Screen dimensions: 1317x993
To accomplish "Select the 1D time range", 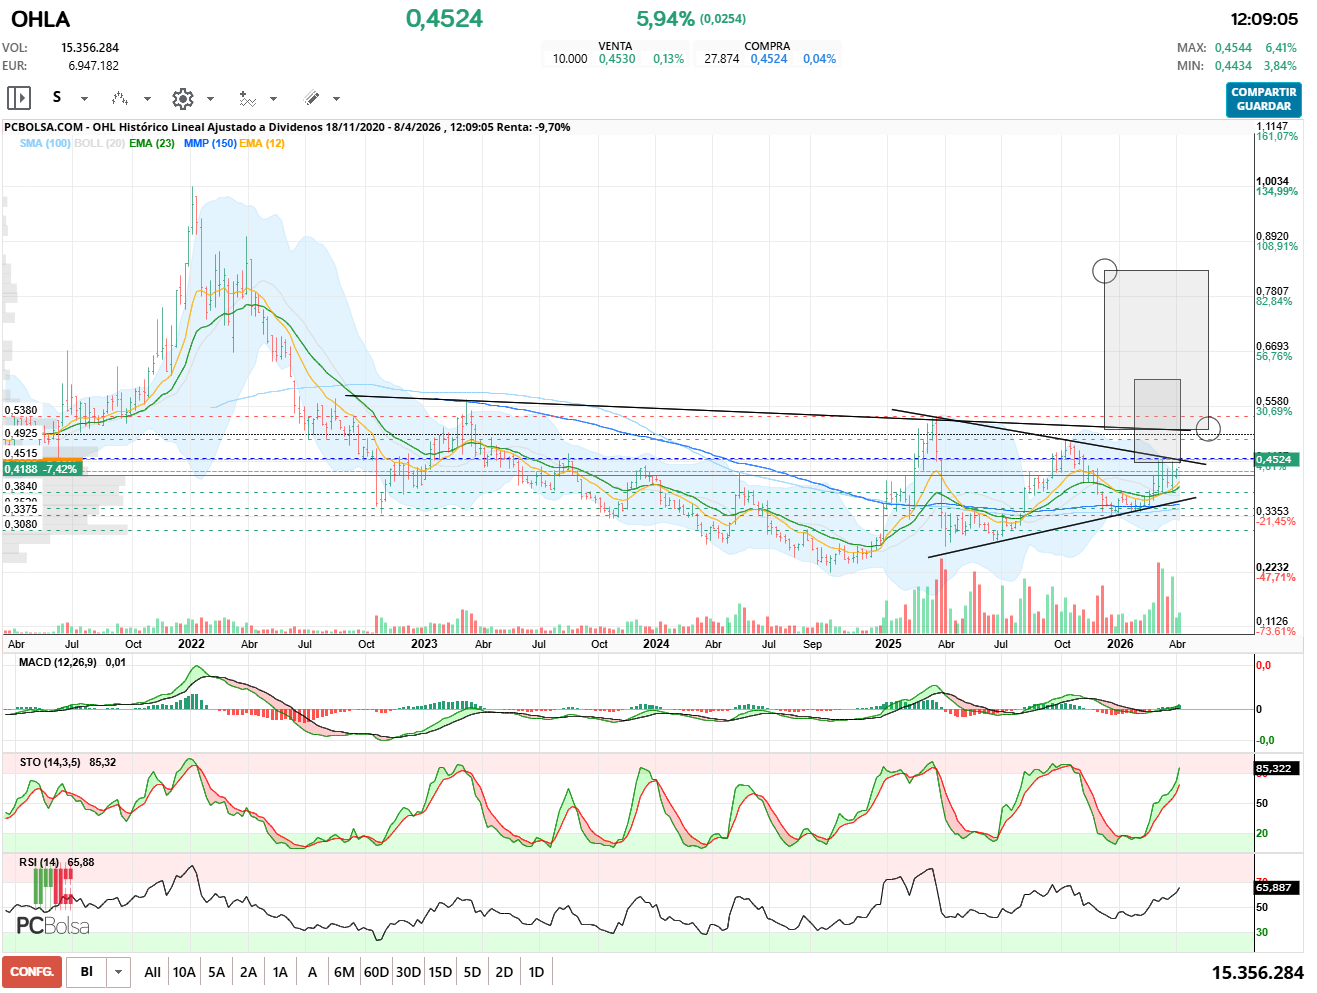I will click(536, 972).
